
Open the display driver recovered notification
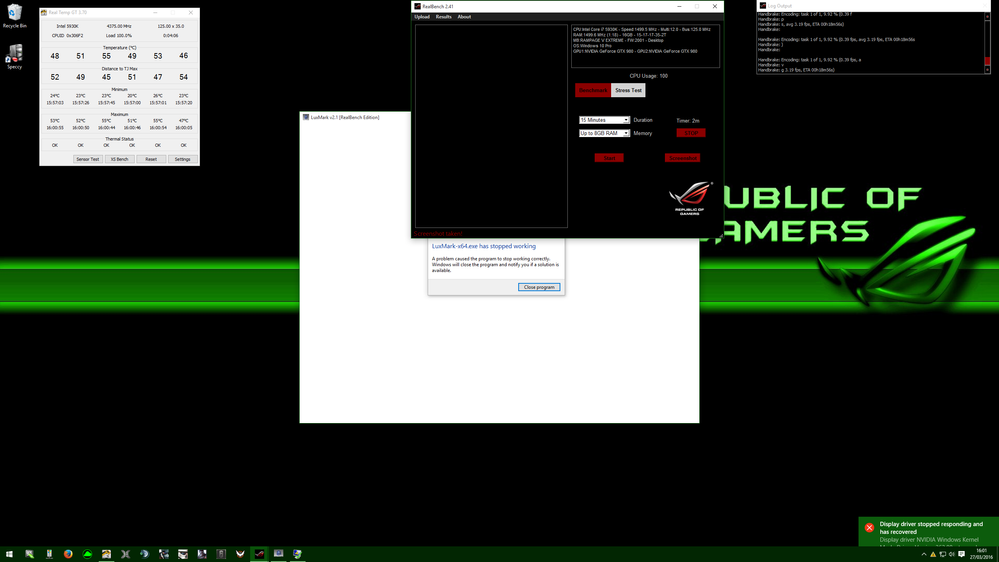tap(929, 531)
